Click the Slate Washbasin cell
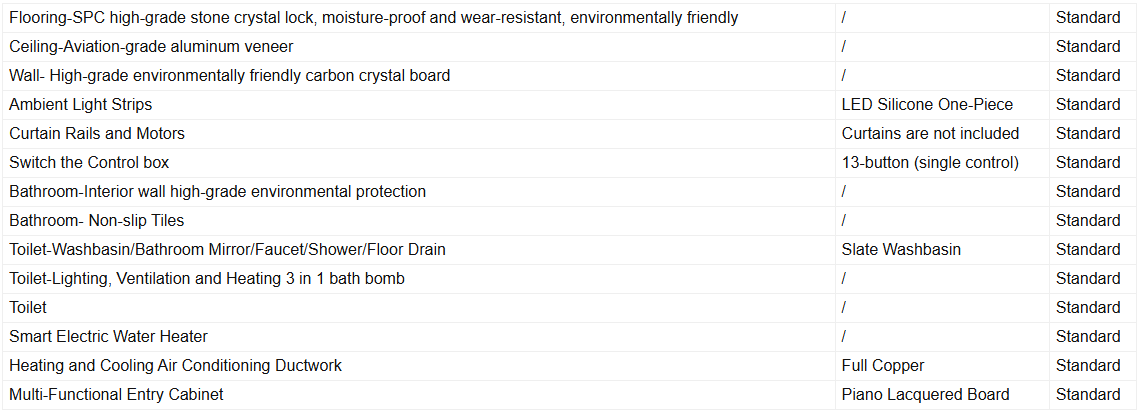Image resolution: width=1140 pixels, height=414 pixels. [901, 250]
